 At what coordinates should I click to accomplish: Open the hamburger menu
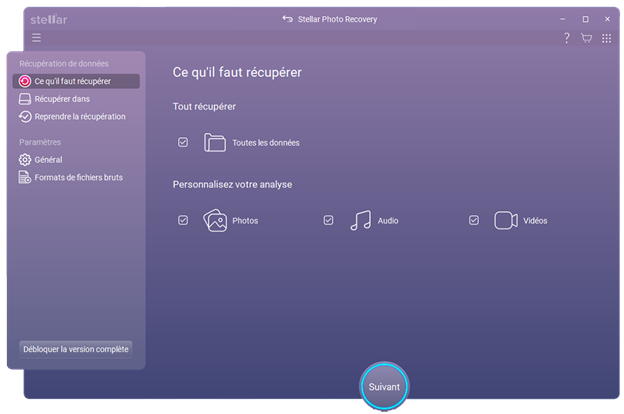pos(36,38)
